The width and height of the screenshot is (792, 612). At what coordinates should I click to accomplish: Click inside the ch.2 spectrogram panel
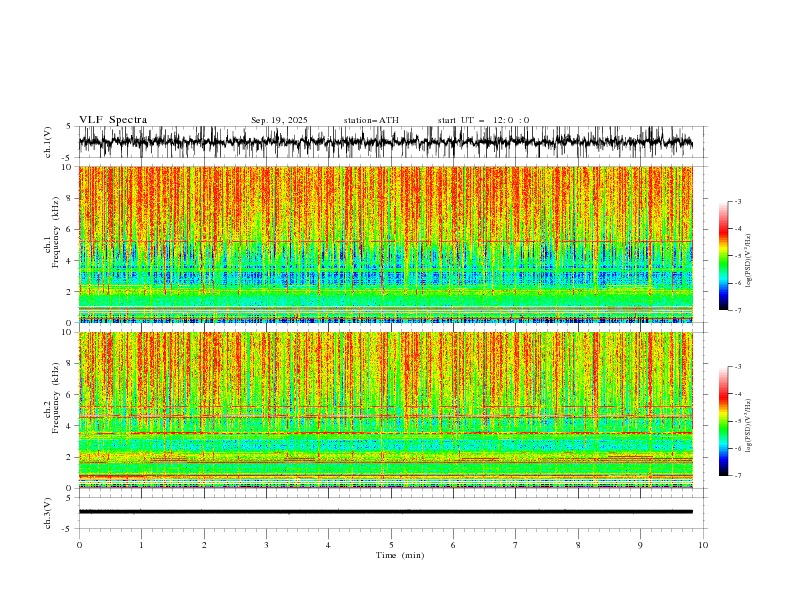click(386, 410)
